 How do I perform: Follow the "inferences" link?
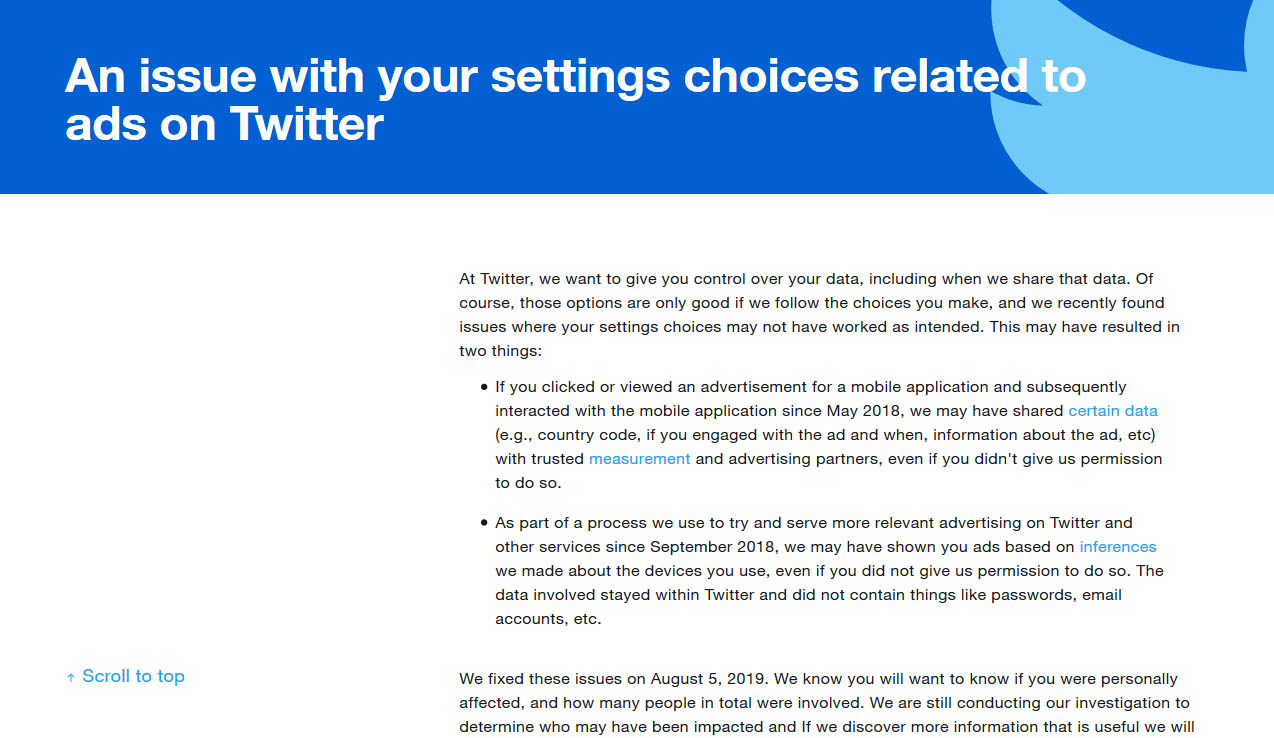click(x=1117, y=547)
